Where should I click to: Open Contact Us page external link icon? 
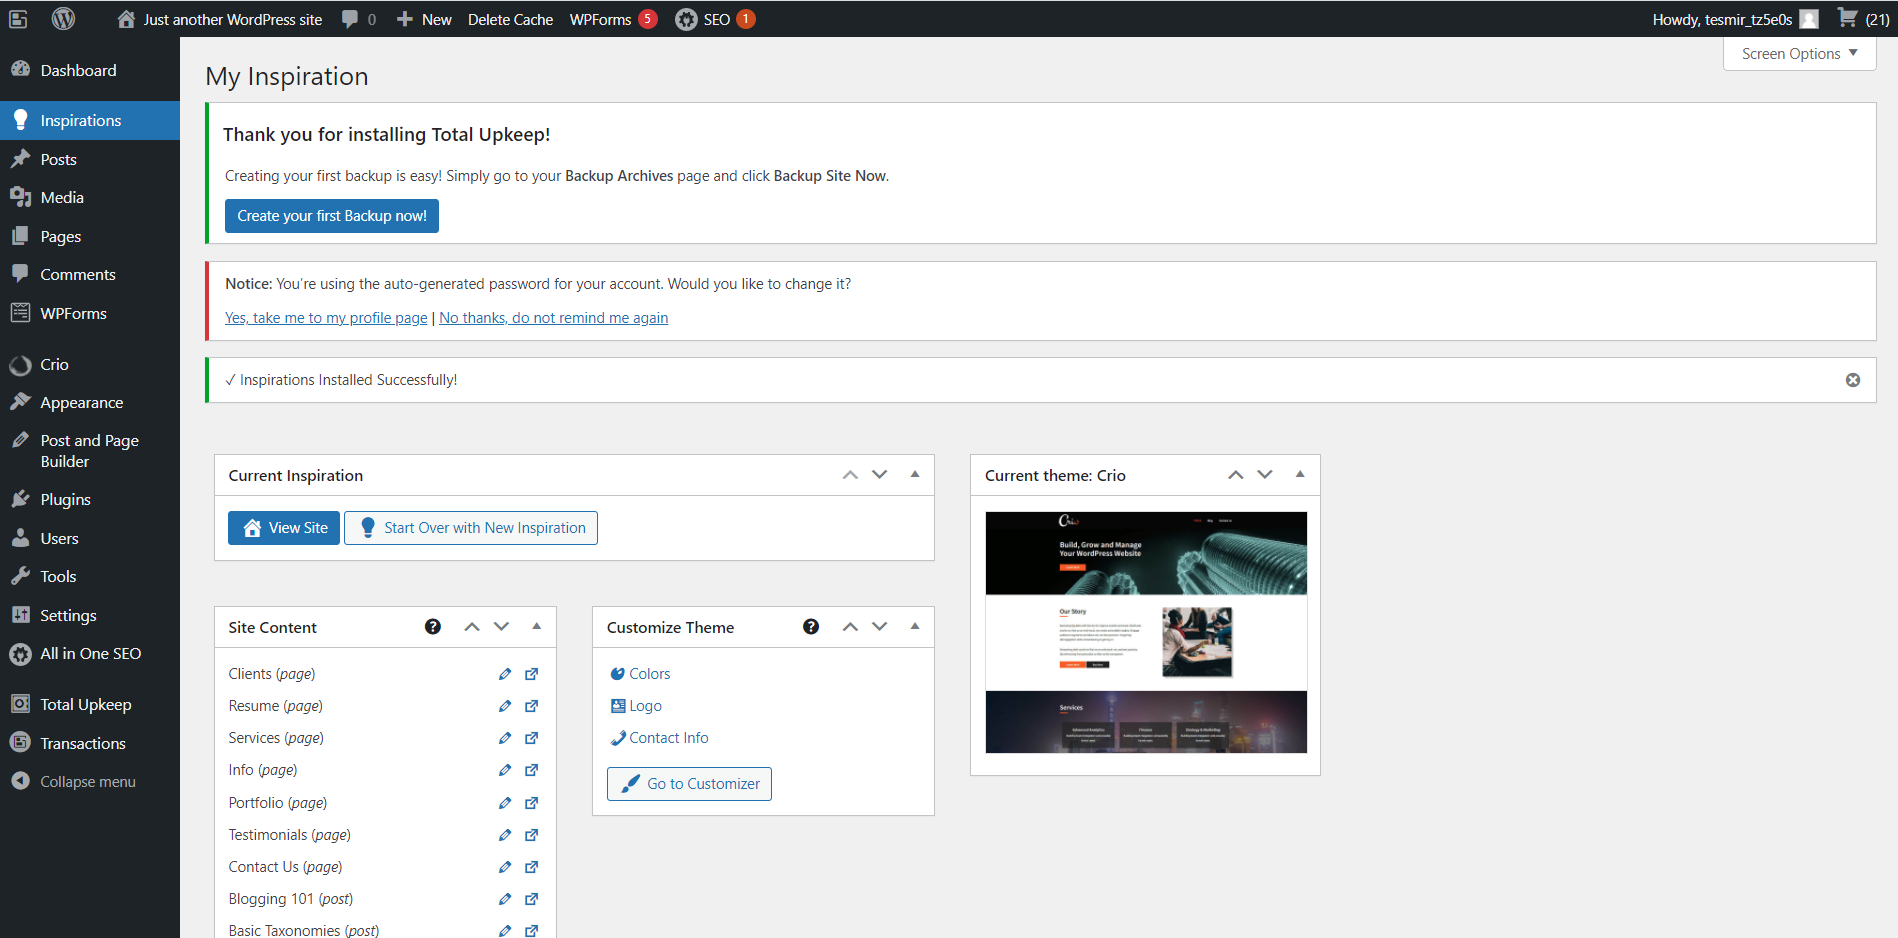pos(532,867)
